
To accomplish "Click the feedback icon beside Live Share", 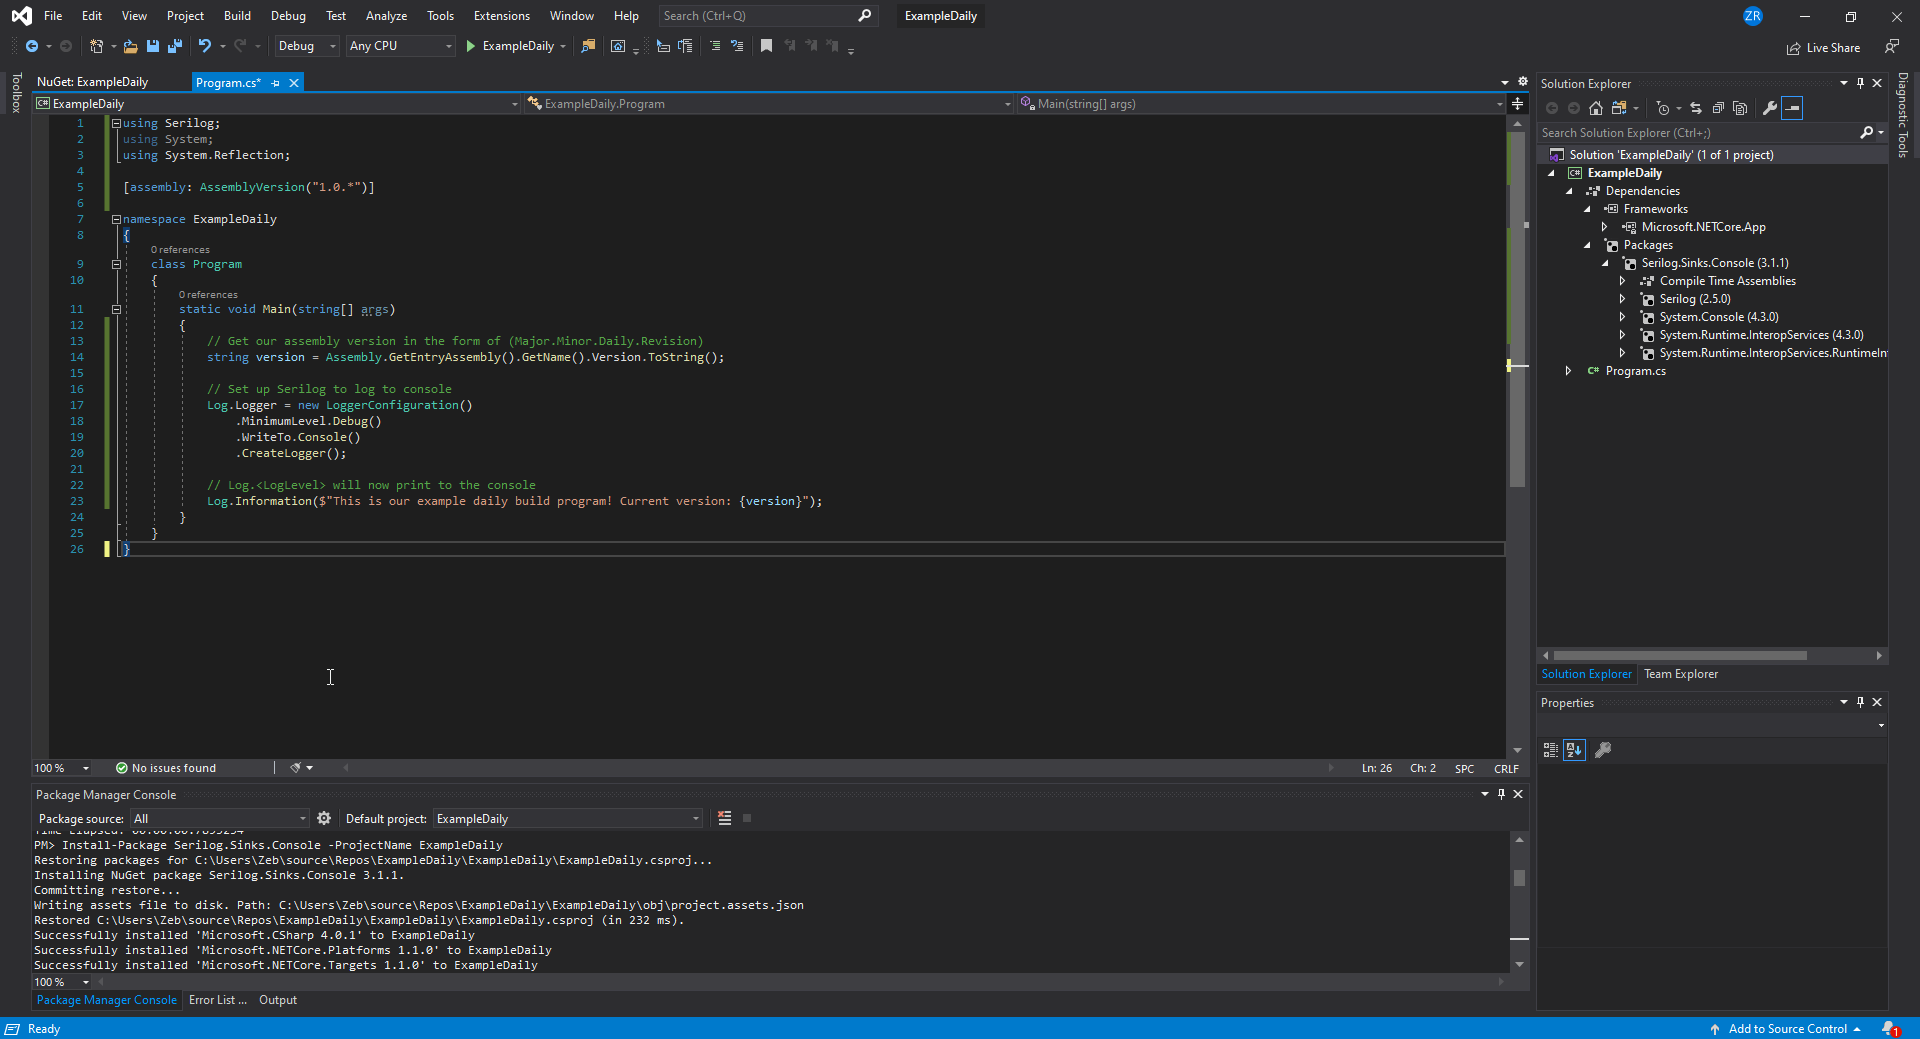I will 1891,47.
